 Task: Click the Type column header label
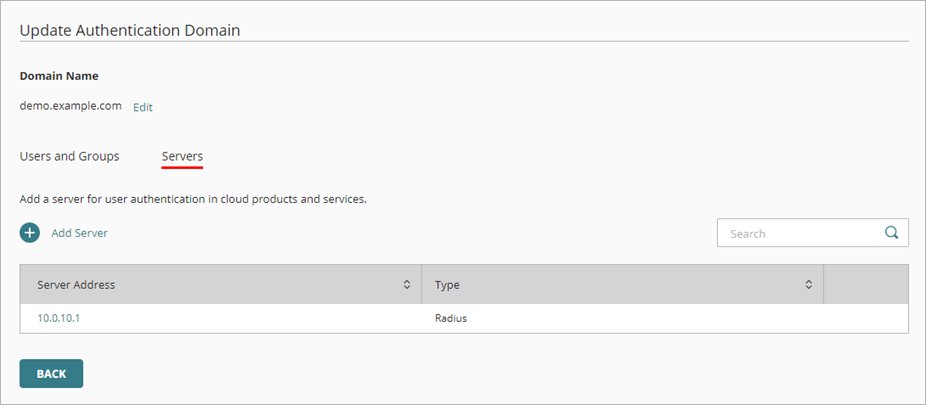pos(447,285)
